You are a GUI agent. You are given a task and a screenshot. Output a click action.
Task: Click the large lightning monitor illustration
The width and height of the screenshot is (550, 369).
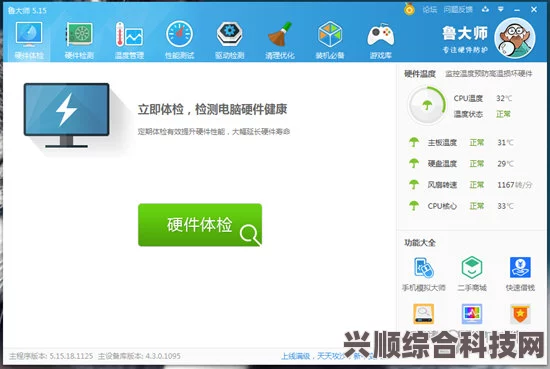(66, 115)
